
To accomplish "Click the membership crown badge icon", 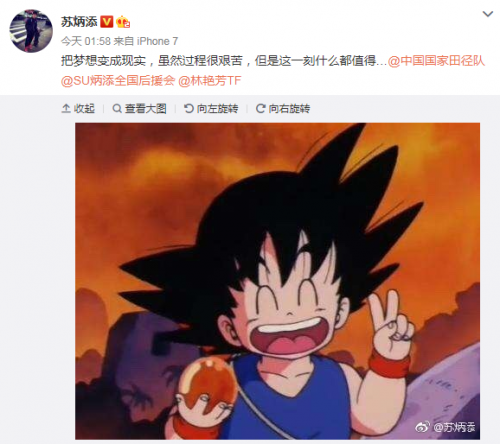I will 123,22.
